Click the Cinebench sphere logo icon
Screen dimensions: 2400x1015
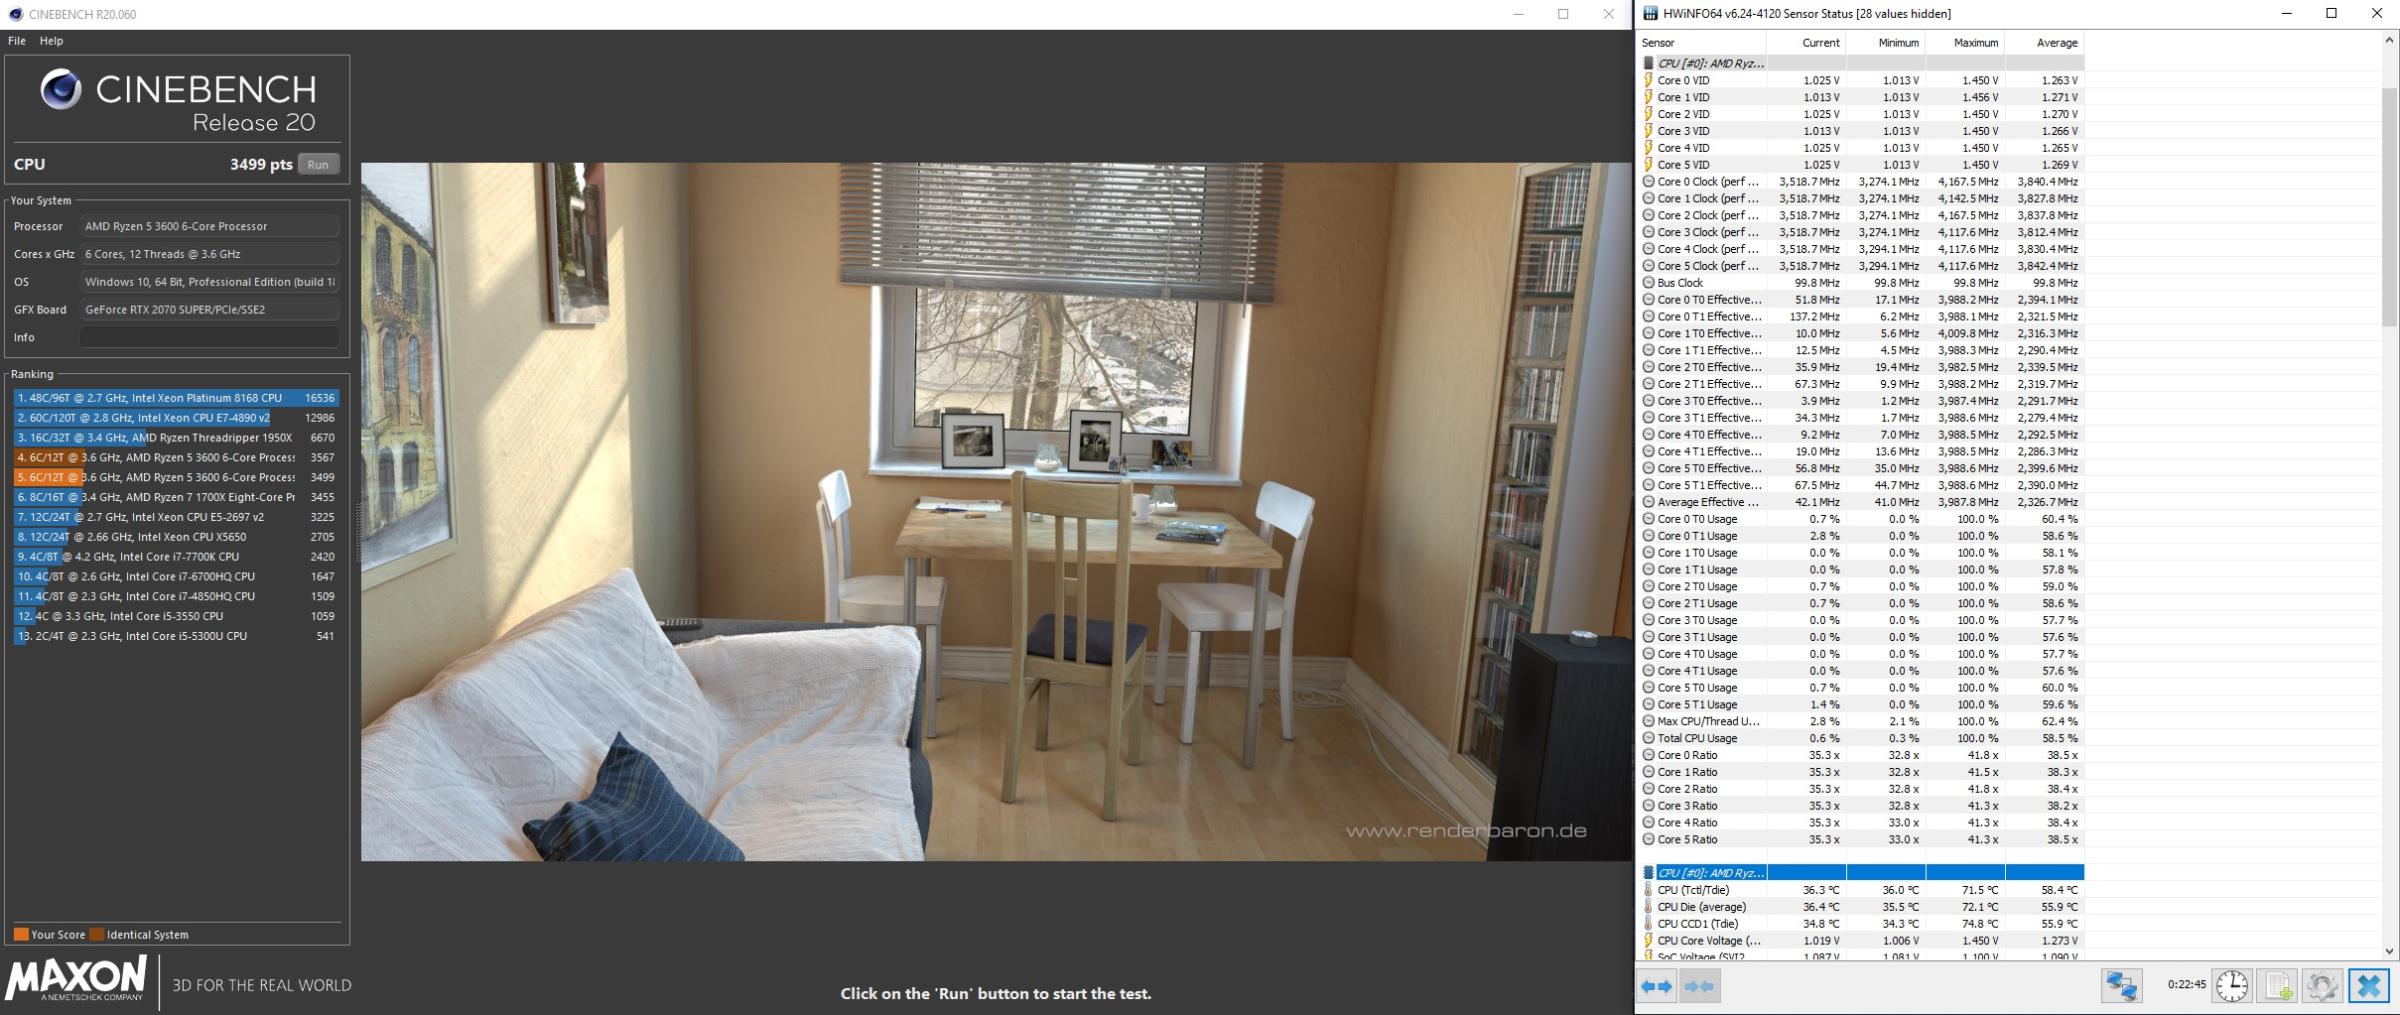click(x=61, y=90)
